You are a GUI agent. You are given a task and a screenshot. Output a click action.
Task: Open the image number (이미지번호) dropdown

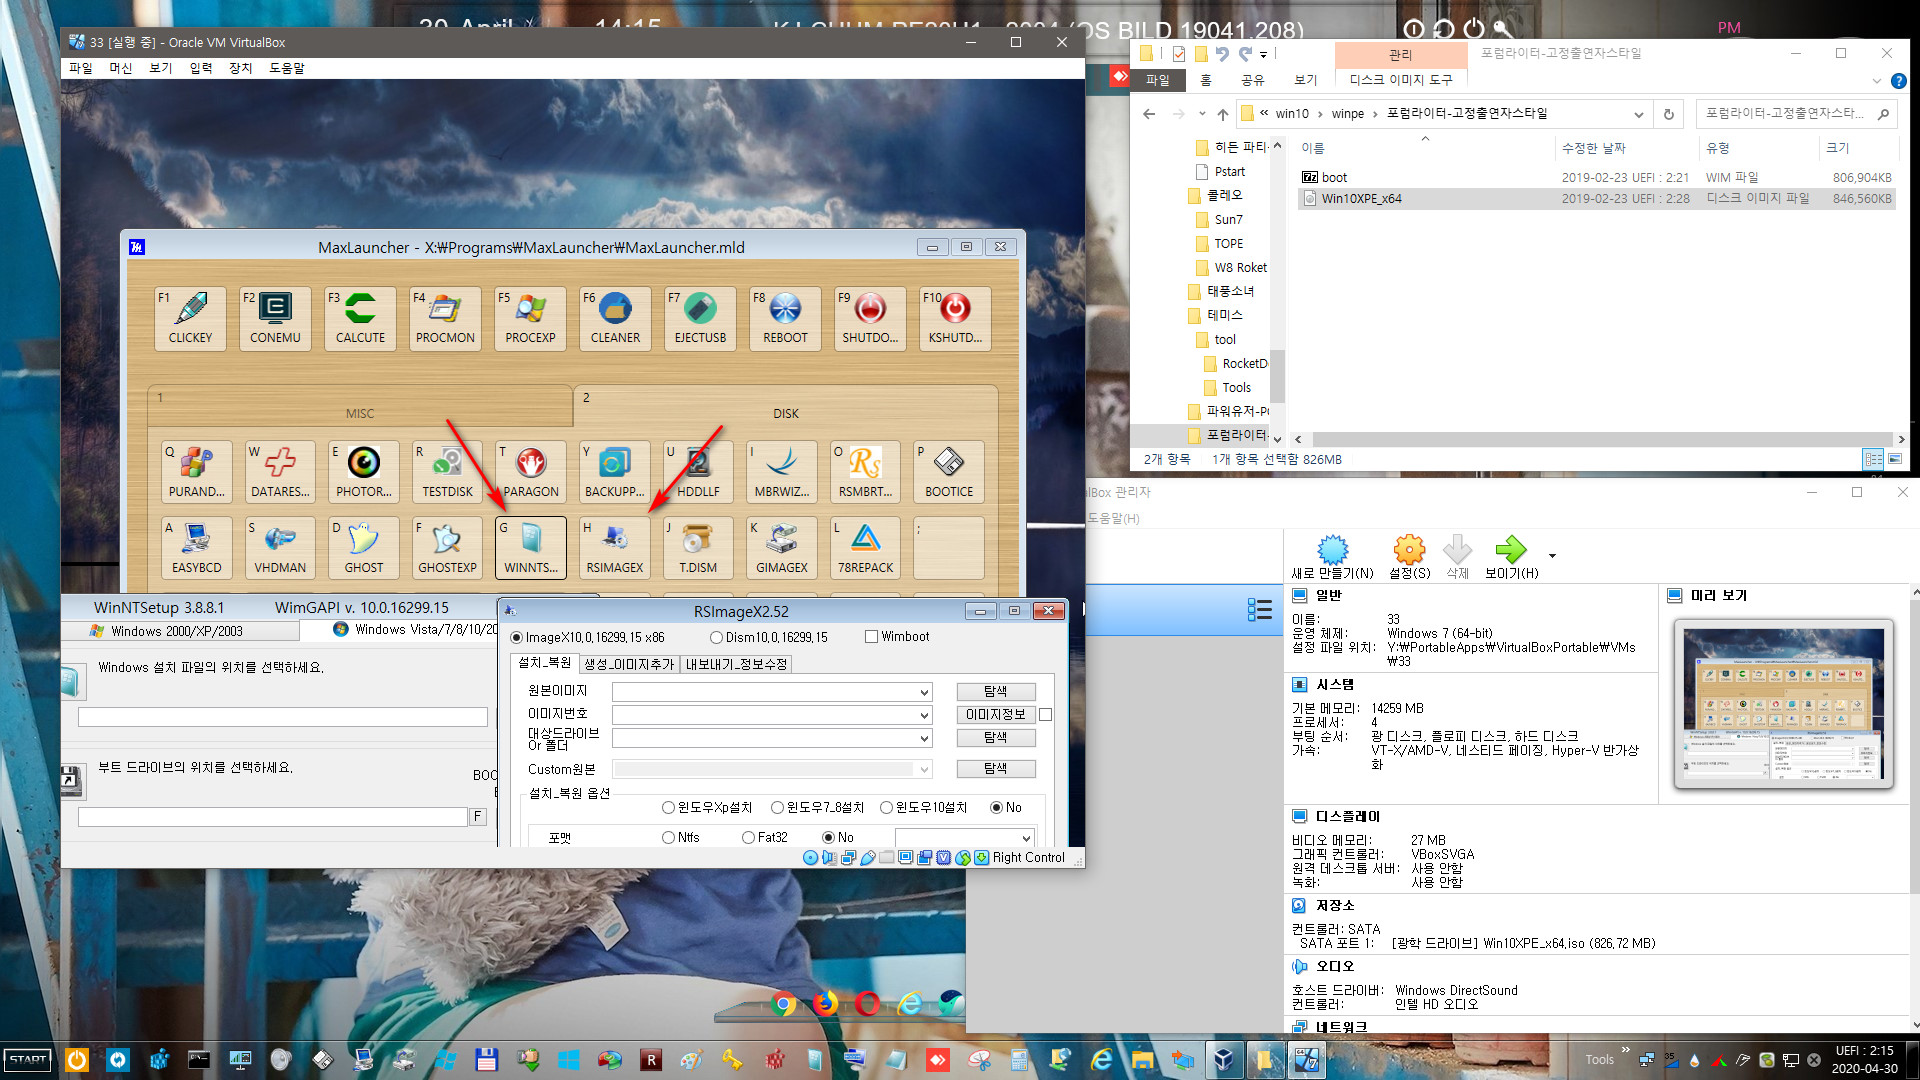924,715
